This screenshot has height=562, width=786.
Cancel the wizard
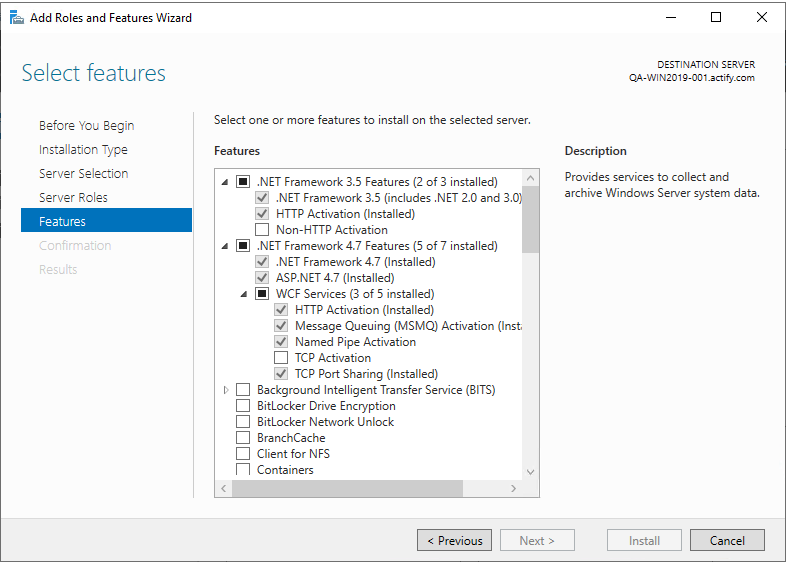(x=727, y=541)
